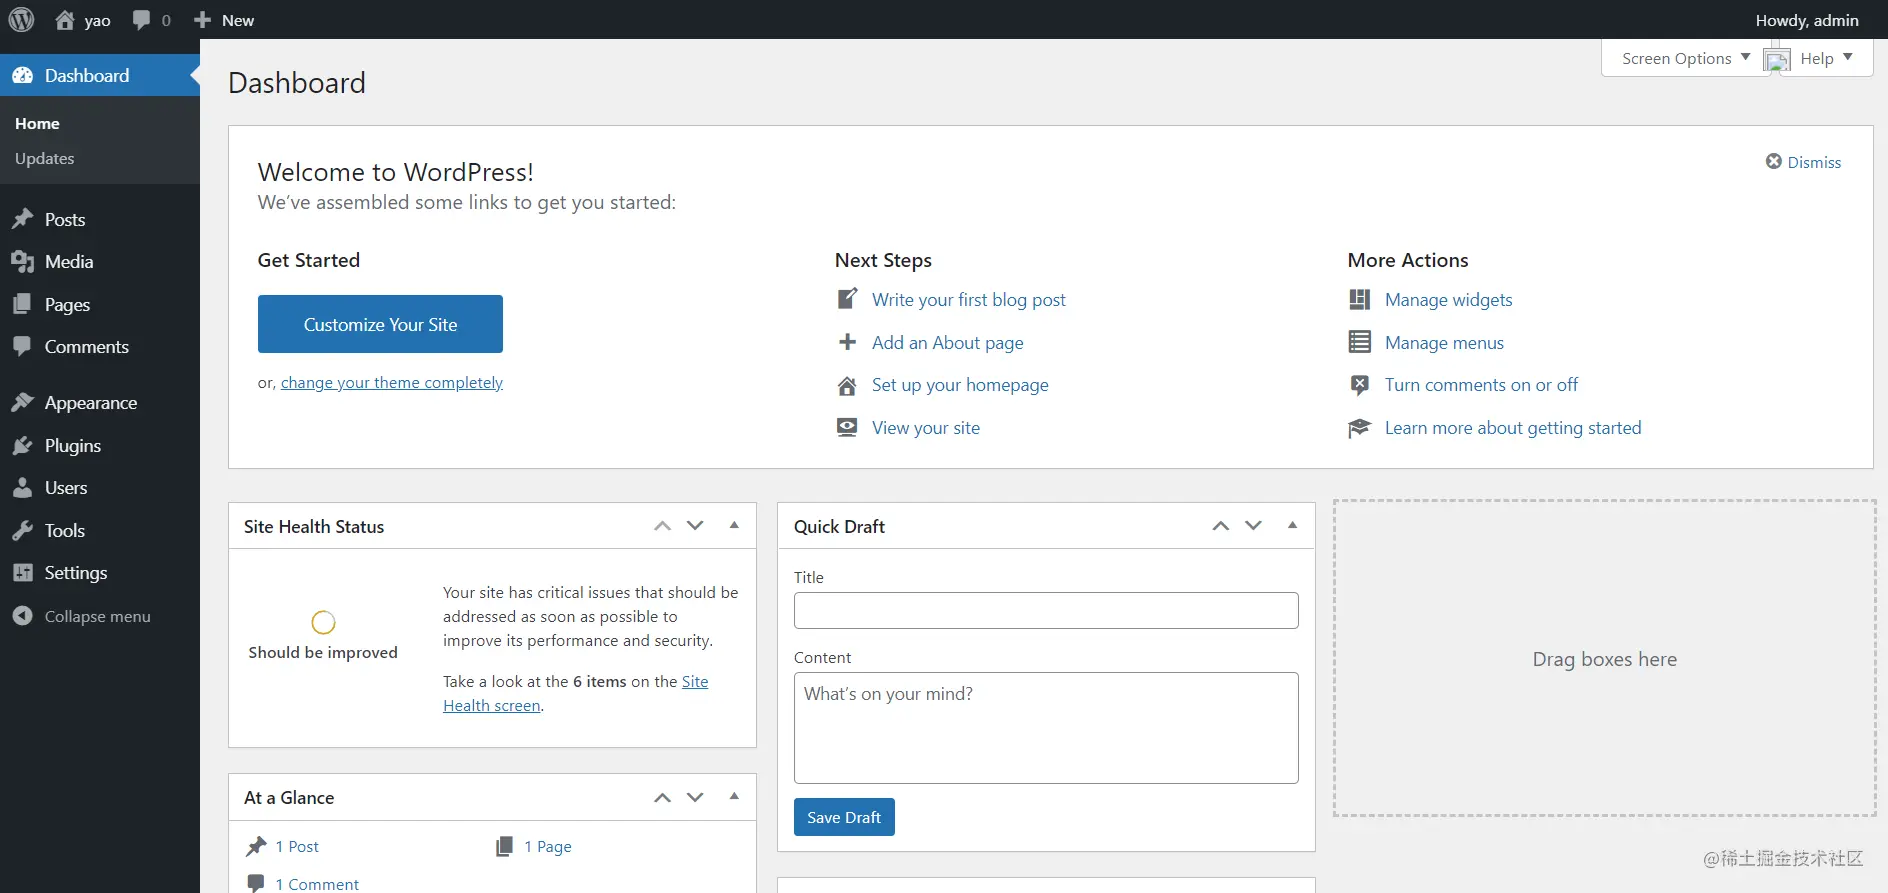
Task: Click the Site Health progress circle
Action: [x=323, y=623]
